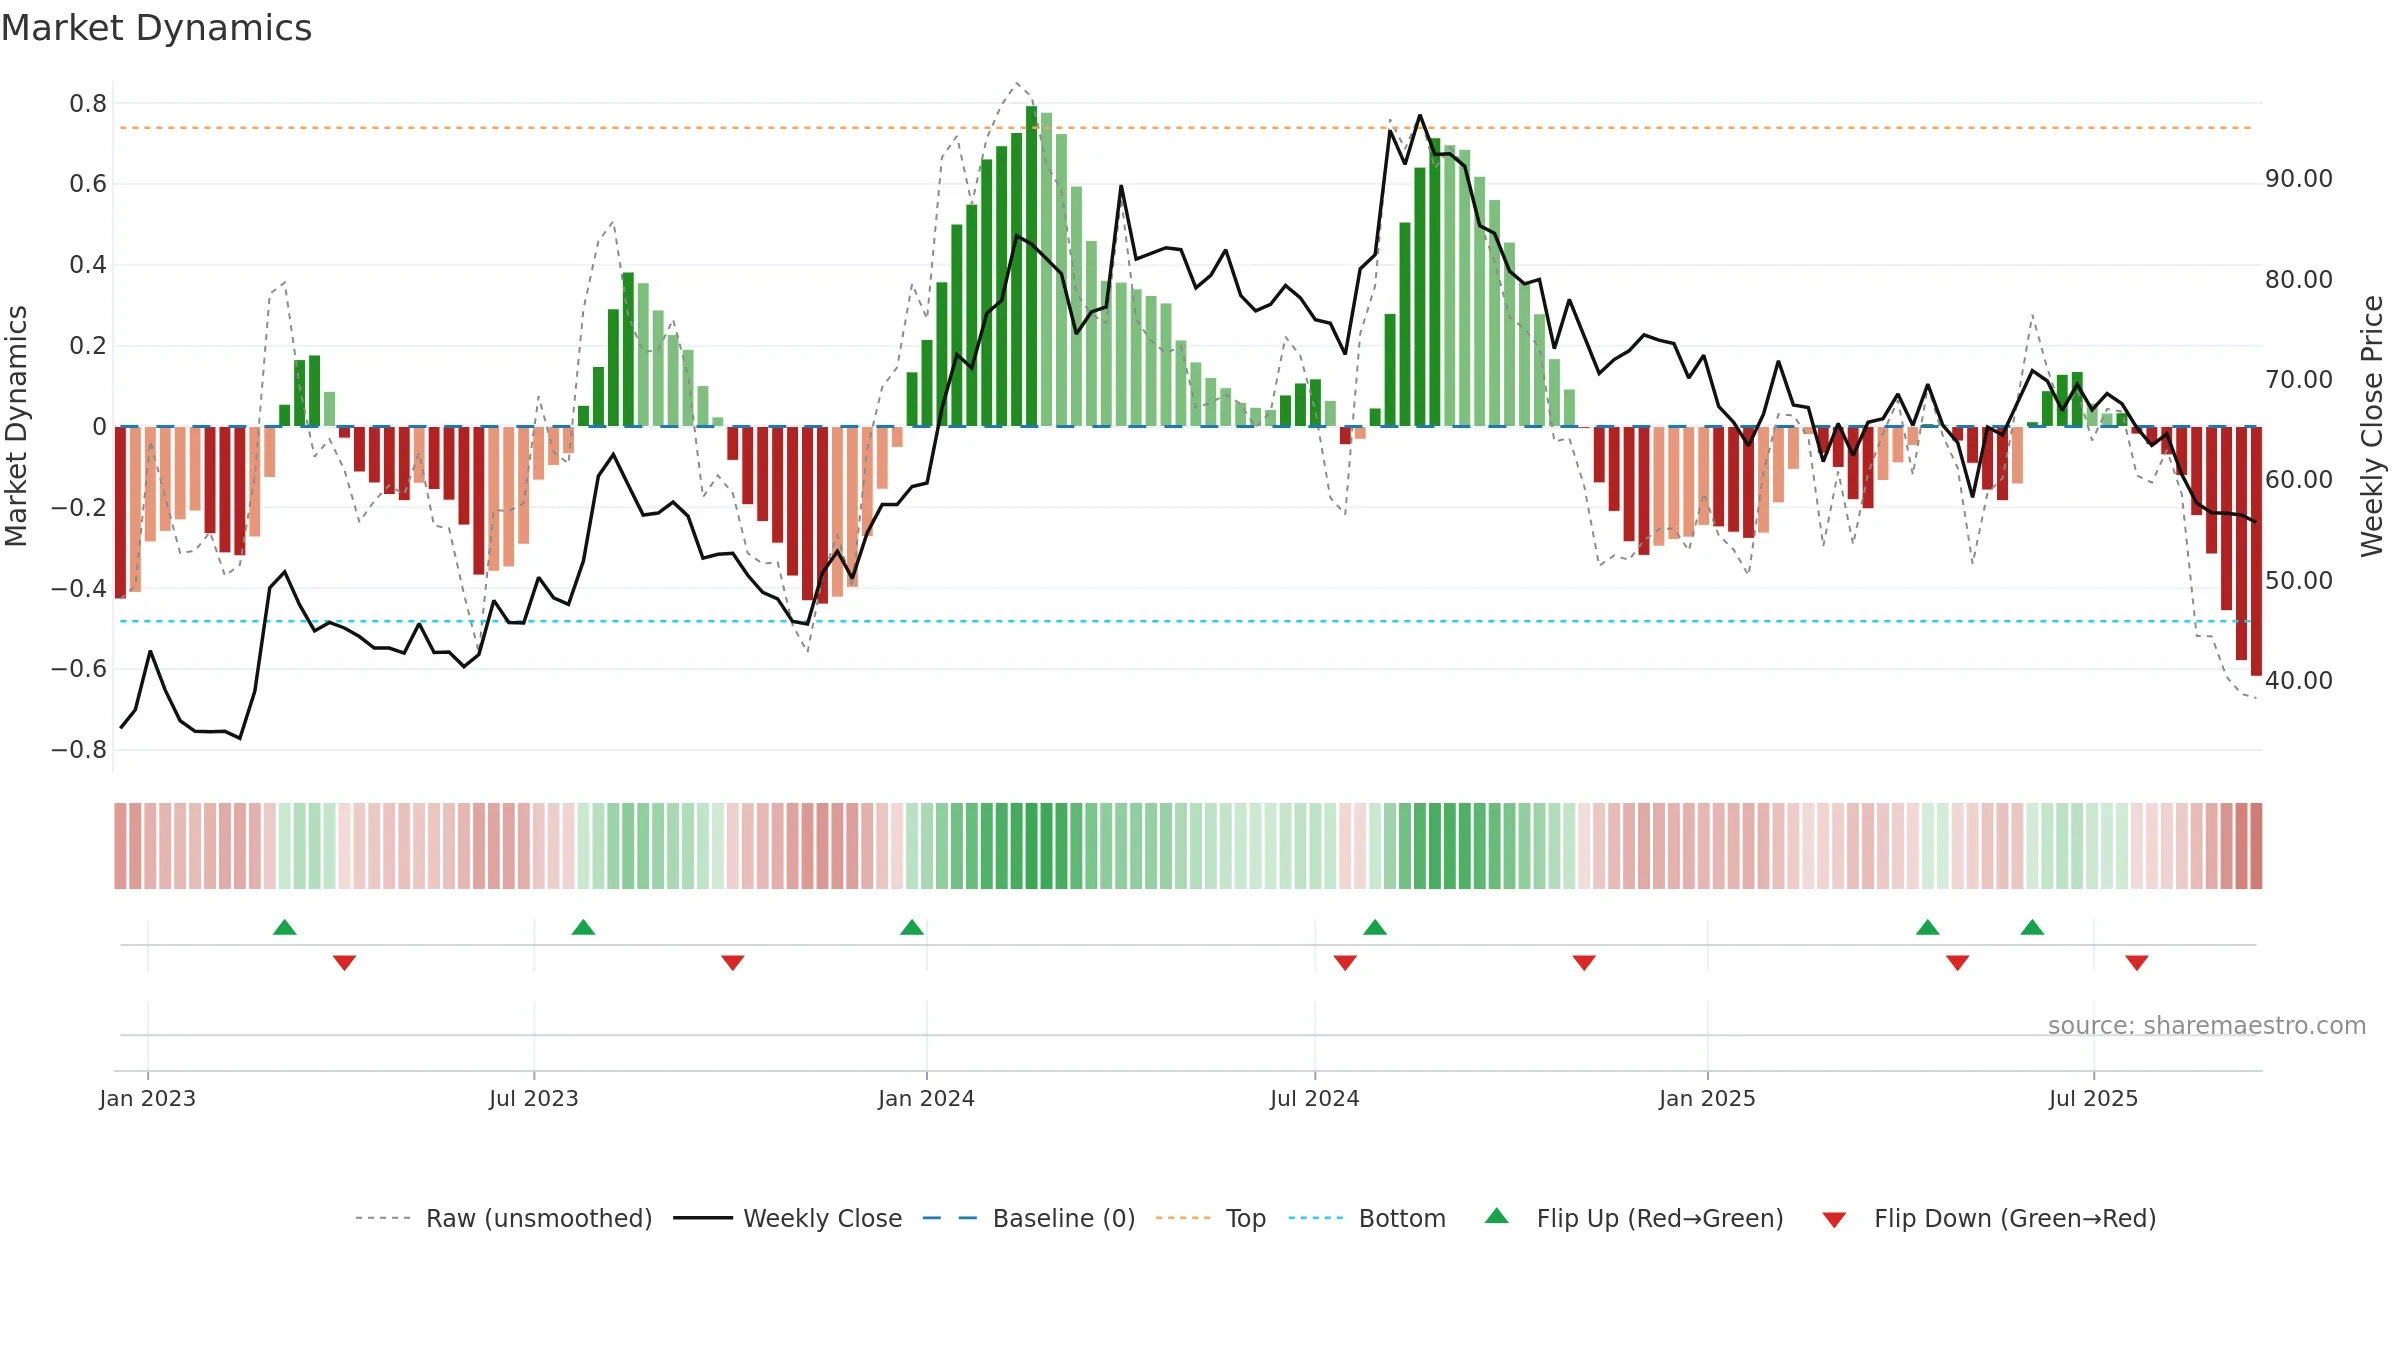2400x1350 pixels.
Task: Click the green flip-up triangle in March 2023
Action: (x=285, y=927)
